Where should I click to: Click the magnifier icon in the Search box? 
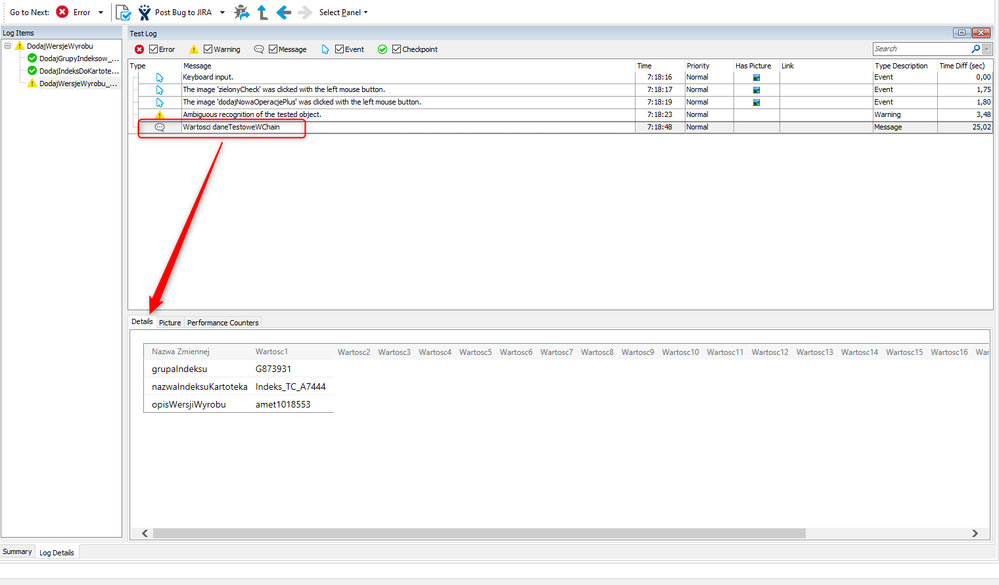tap(975, 48)
